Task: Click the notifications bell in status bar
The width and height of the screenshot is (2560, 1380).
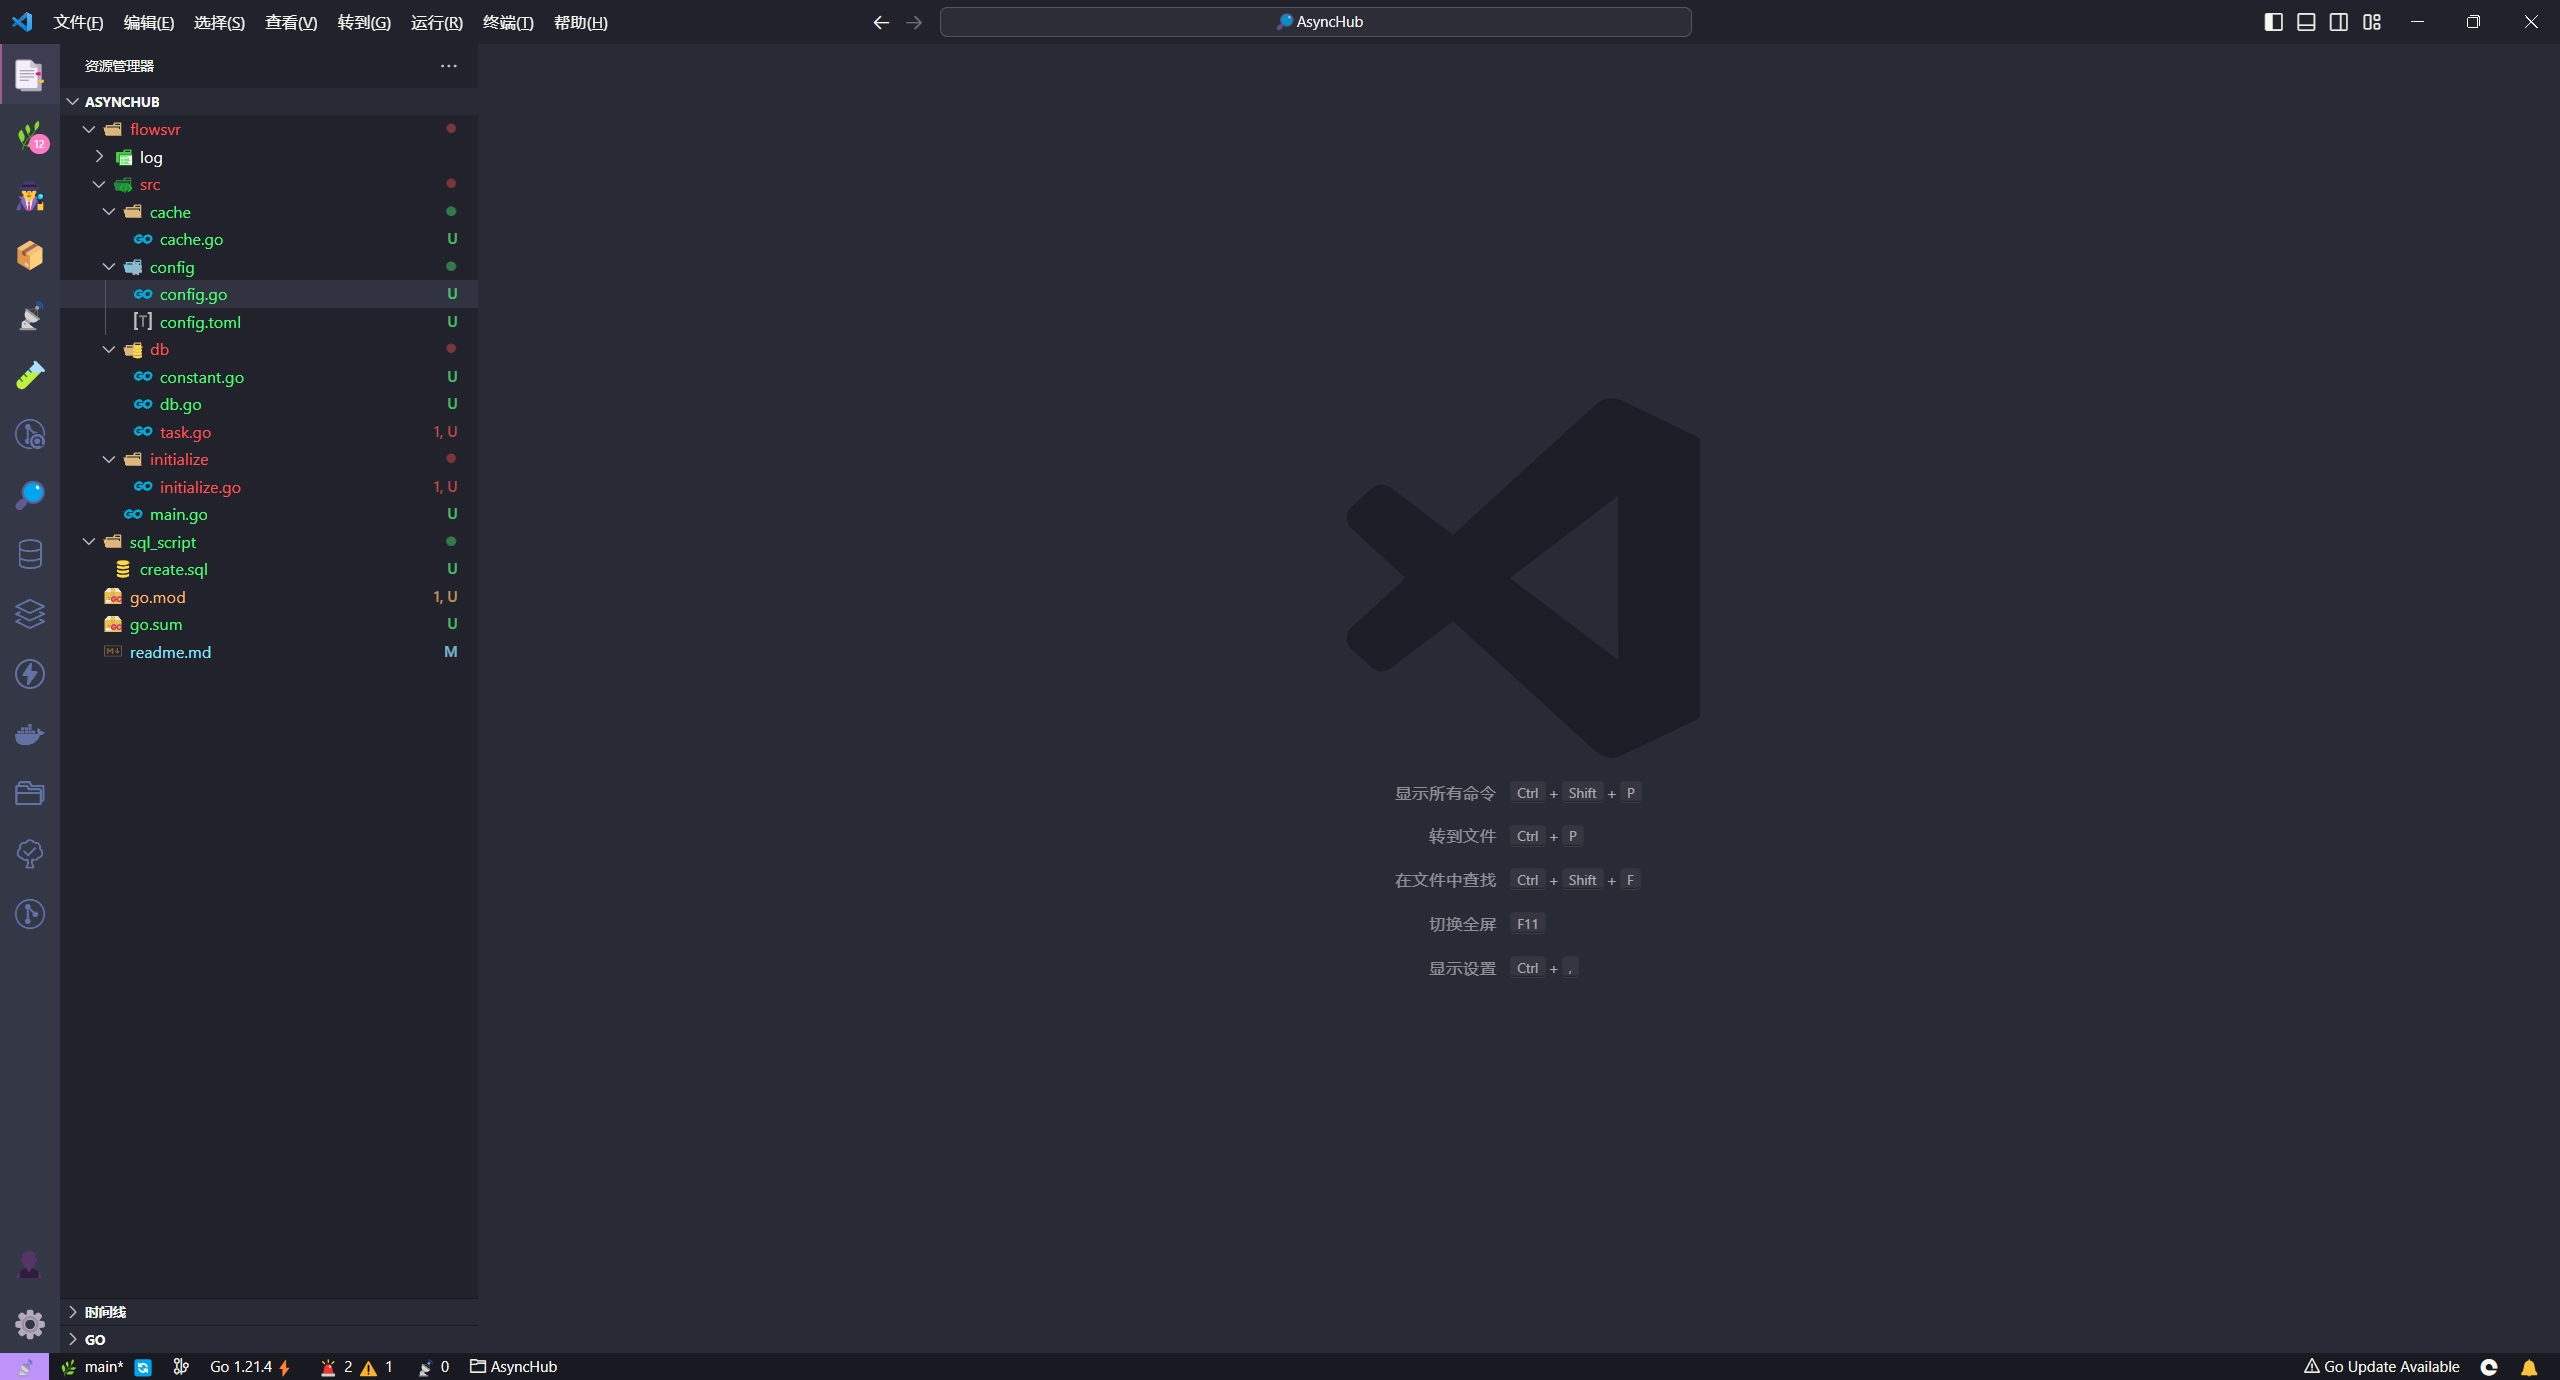Action: point(2529,1367)
